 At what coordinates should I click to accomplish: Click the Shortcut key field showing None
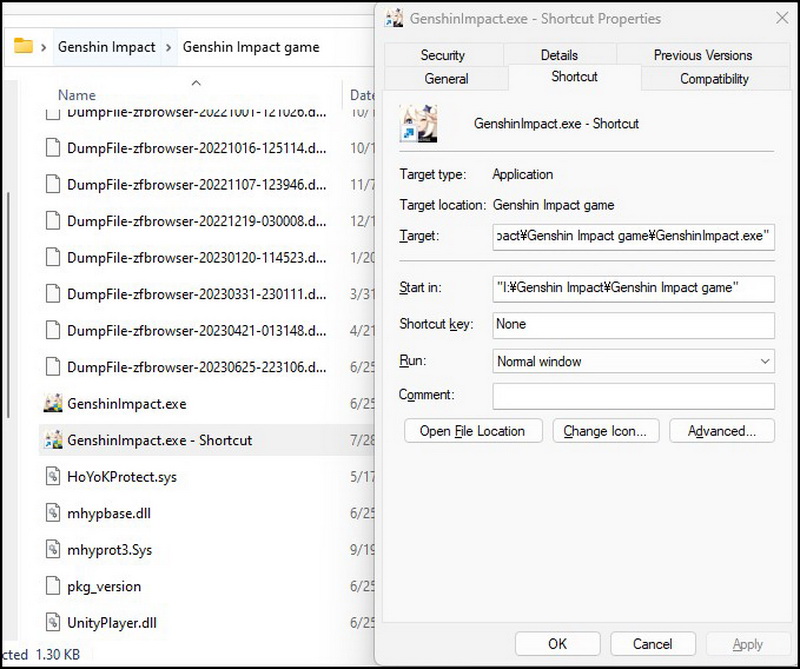pos(633,325)
